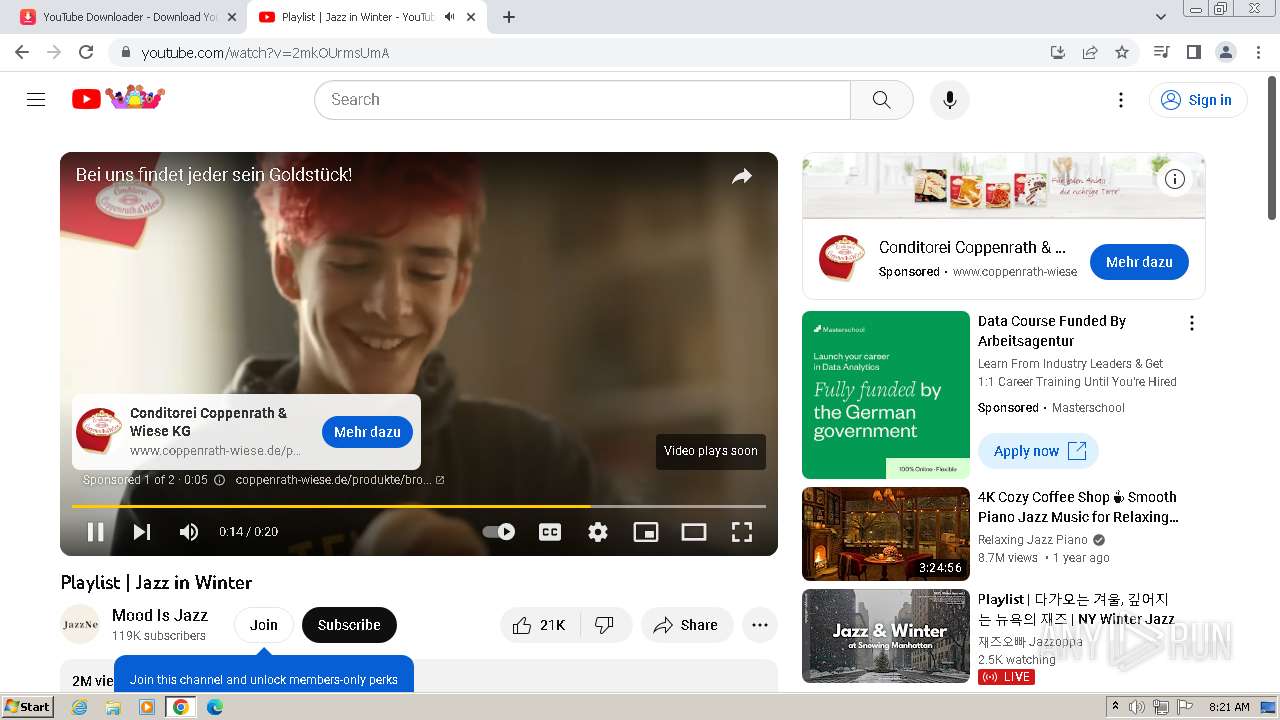Enable theater mode view

694,532
